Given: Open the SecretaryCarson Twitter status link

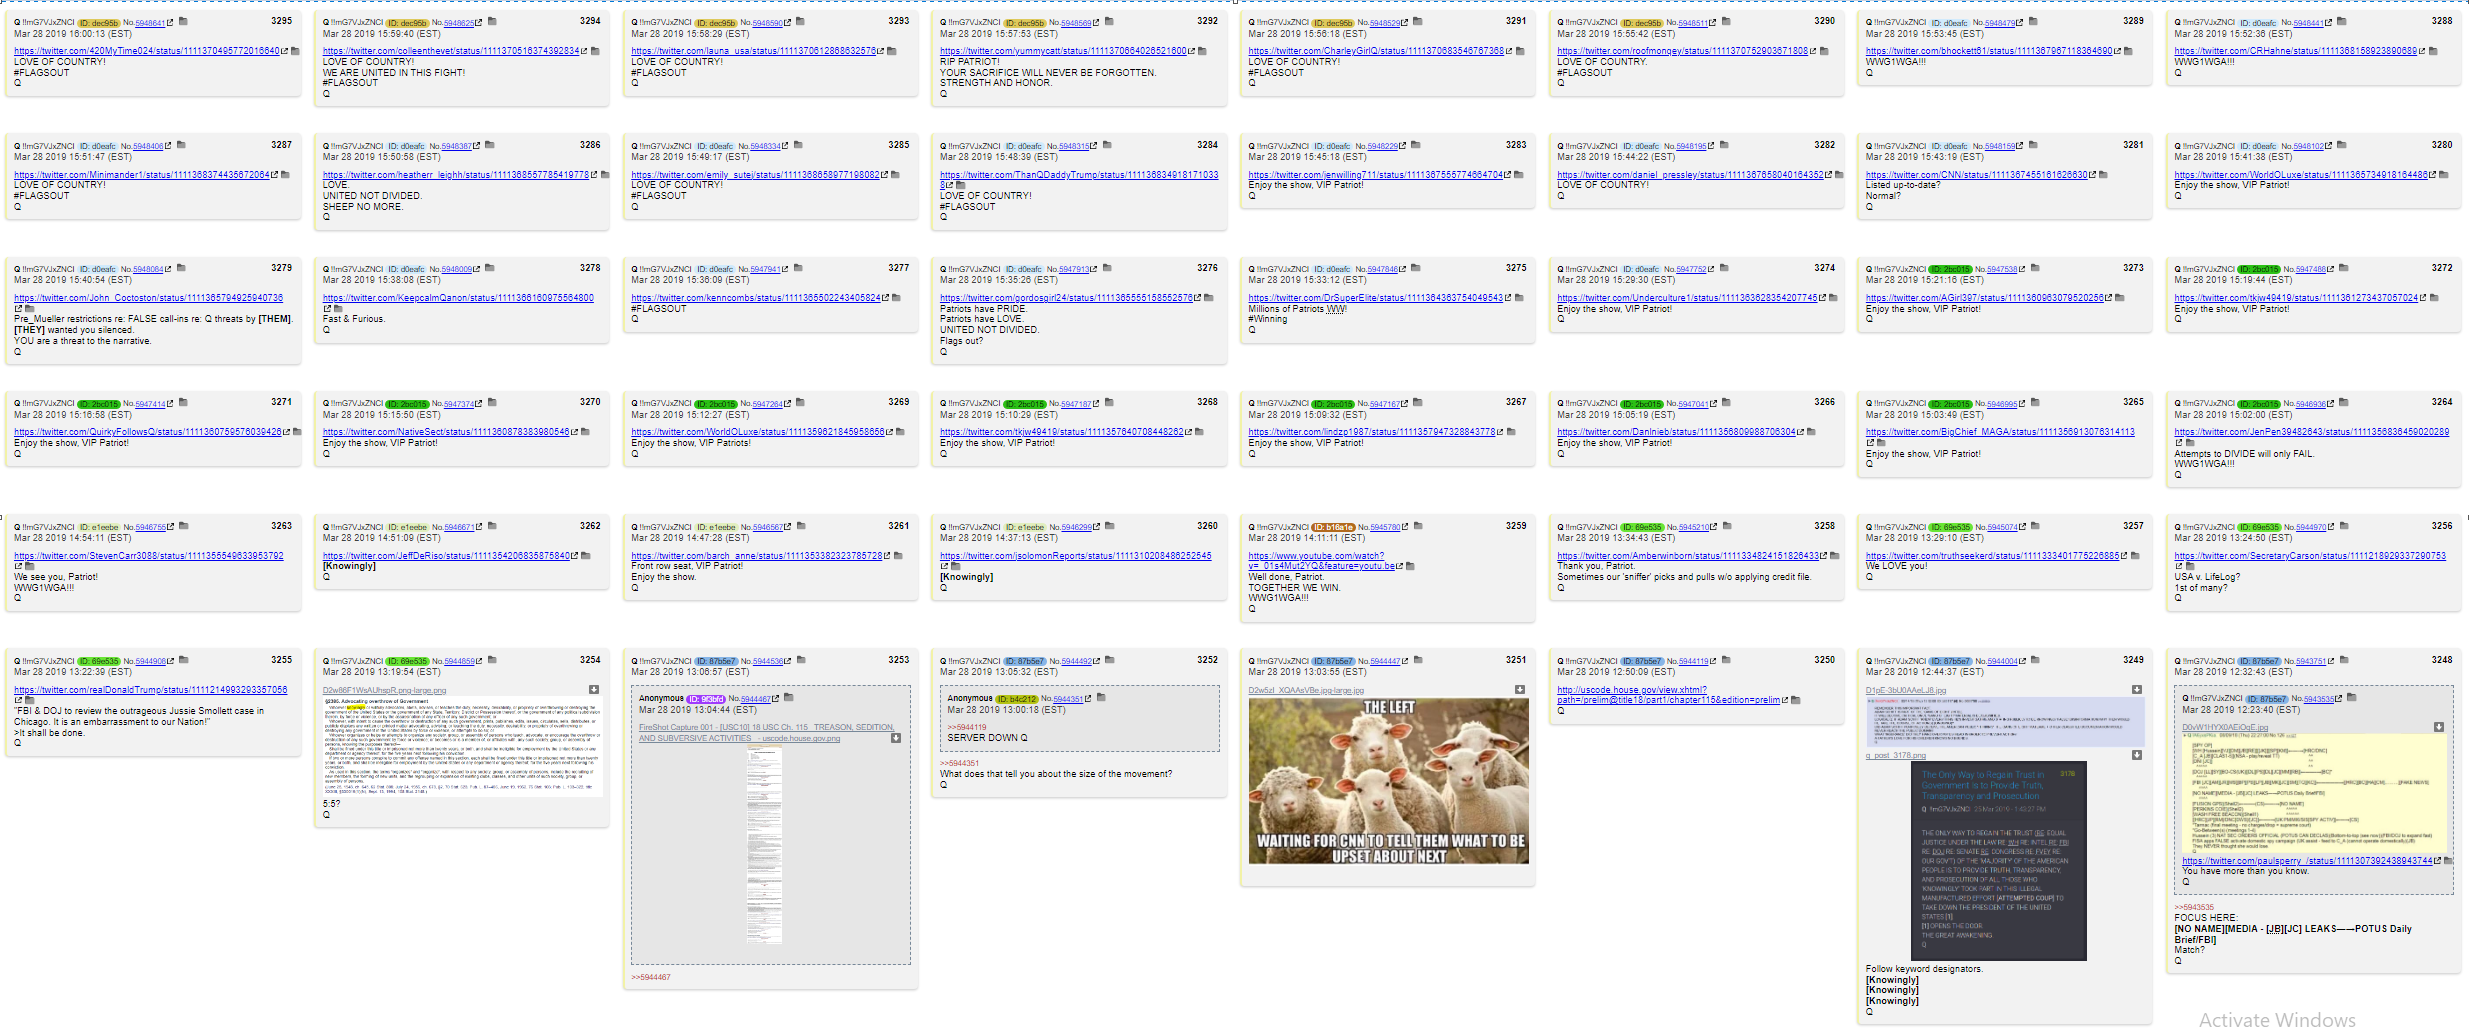Looking at the screenshot, I should pyautogui.click(x=2310, y=556).
